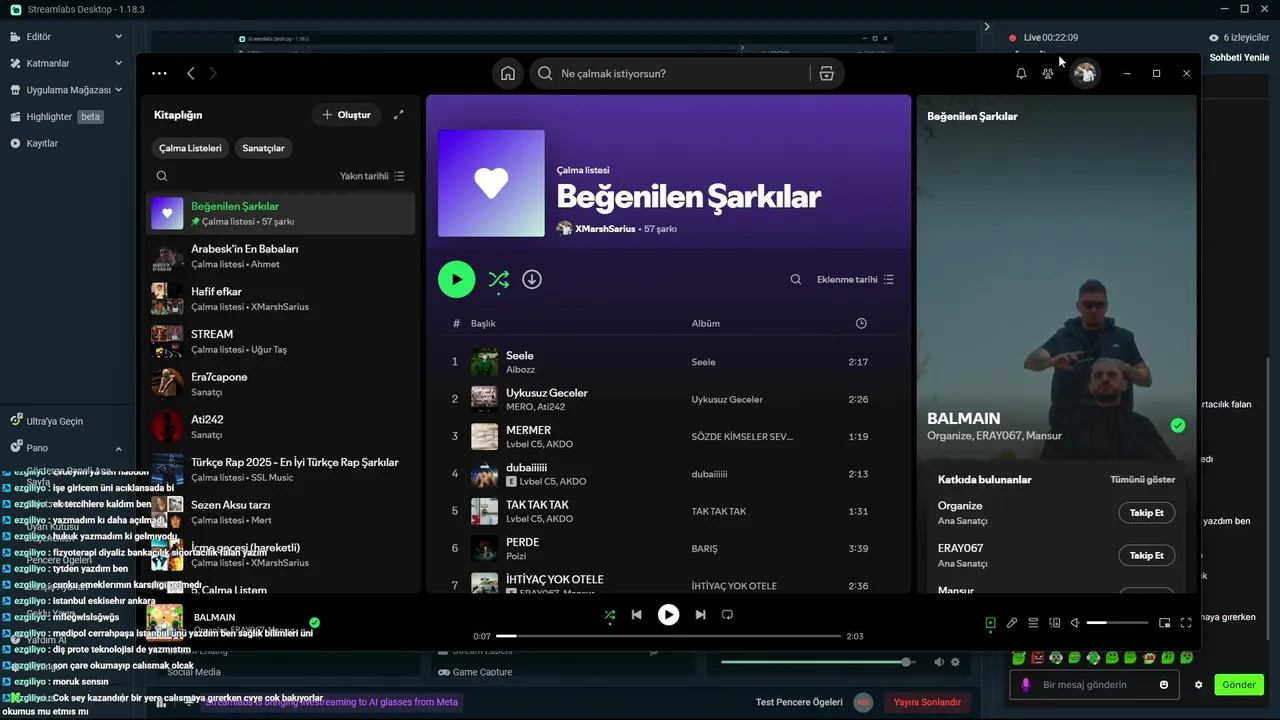Open the Spotify notifications bell
This screenshot has width=1280, height=720.
pyautogui.click(x=1021, y=73)
